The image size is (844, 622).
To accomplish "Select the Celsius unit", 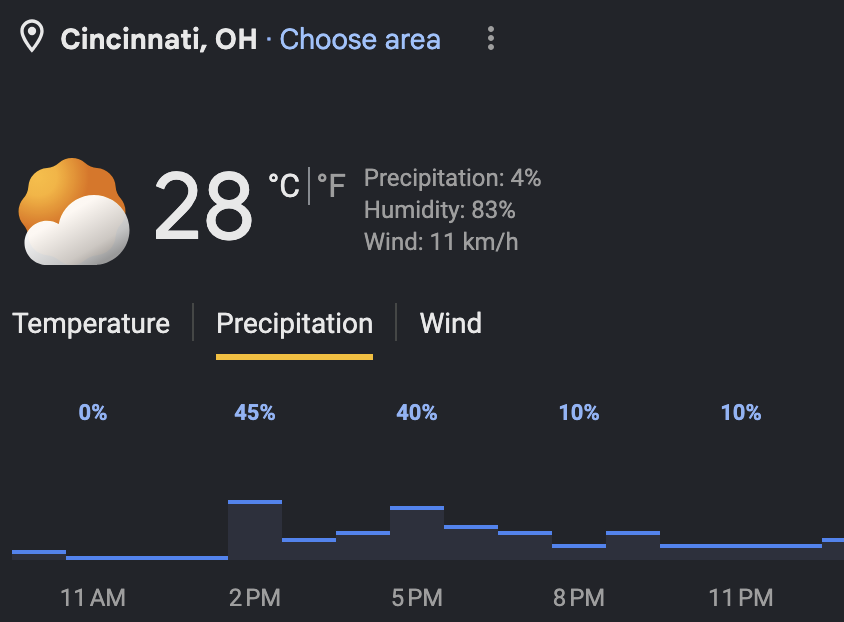I will pos(284,186).
